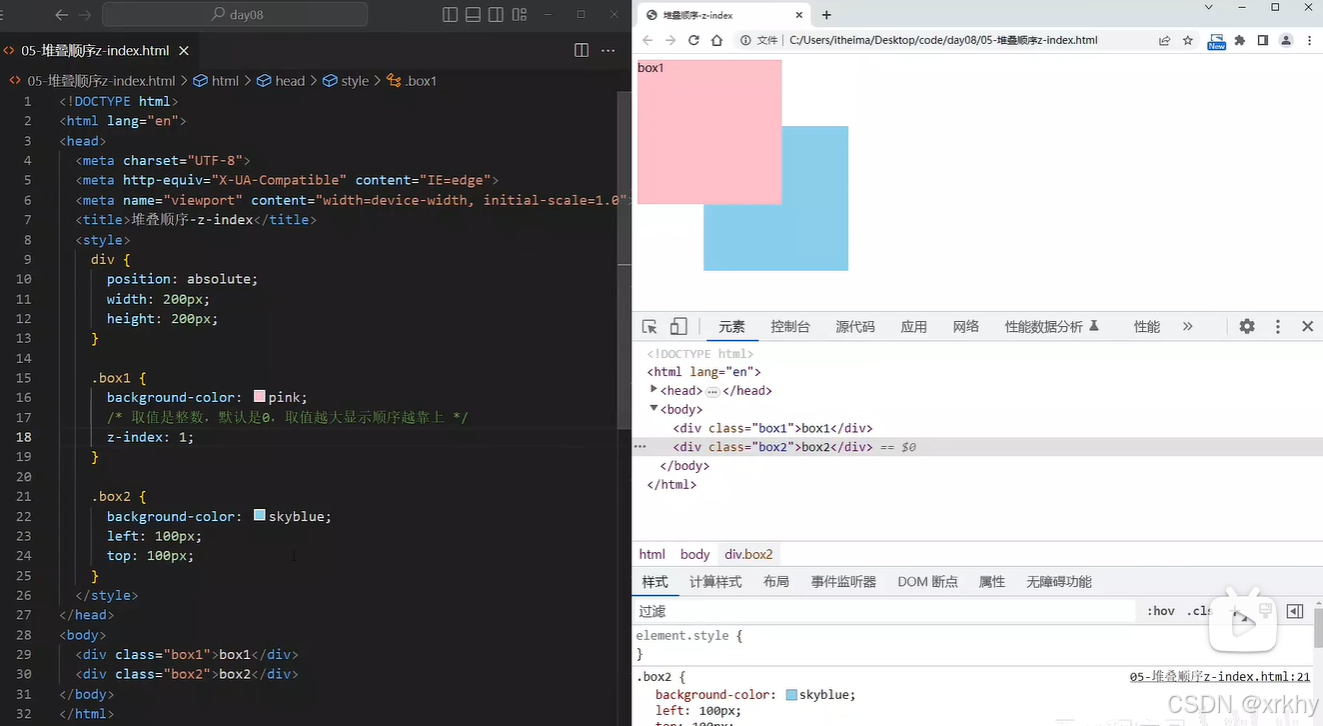Share this page from the address bar
1323x726 pixels.
point(1165,41)
